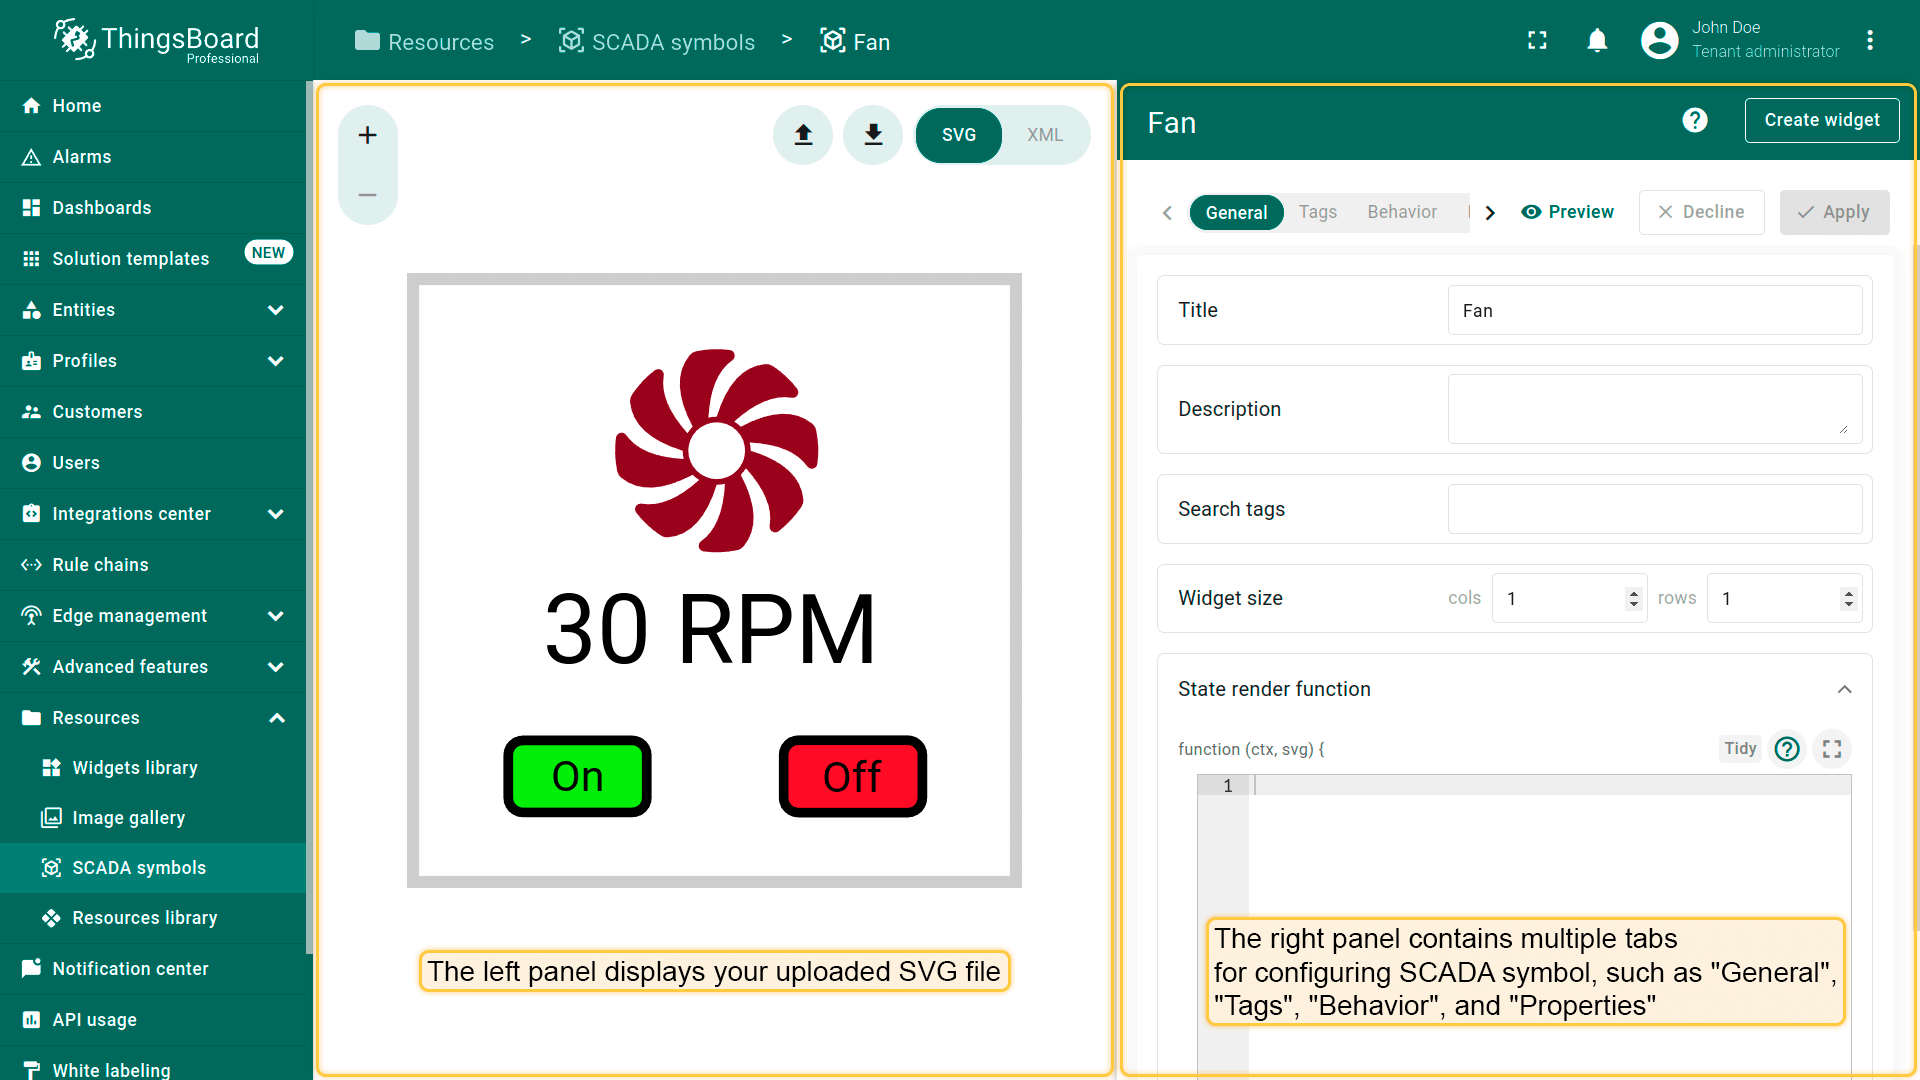Click the zoom in plus icon
The width and height of the screenshot is (1920, 1080).
tap(367, 135)
